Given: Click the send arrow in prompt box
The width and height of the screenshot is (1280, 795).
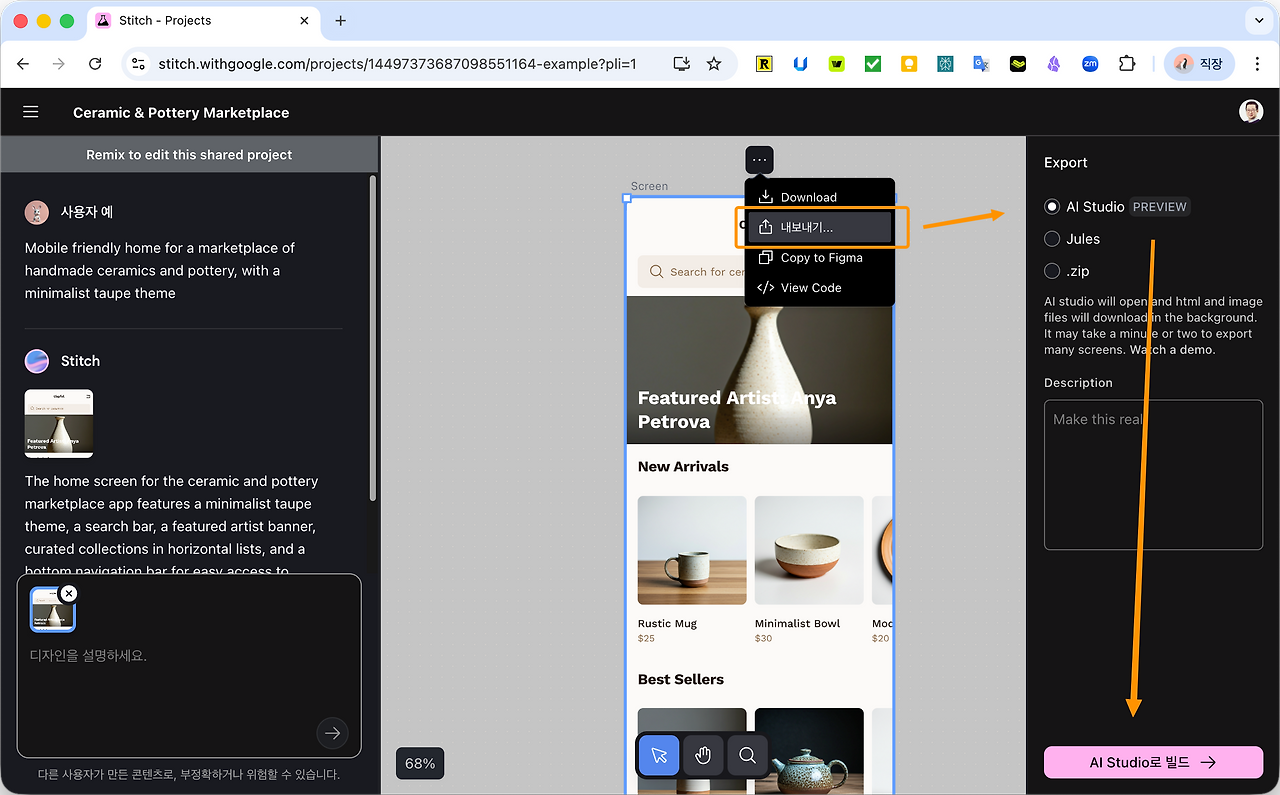Looking at the screenshot, I should pyautogui.click(x=332, y=733).
